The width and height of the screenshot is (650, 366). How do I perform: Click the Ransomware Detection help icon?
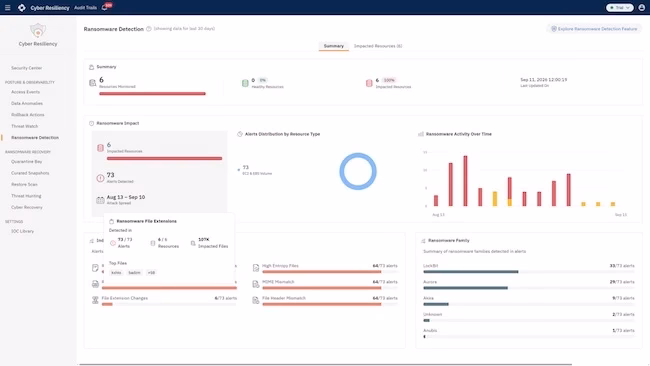(148, 29)
